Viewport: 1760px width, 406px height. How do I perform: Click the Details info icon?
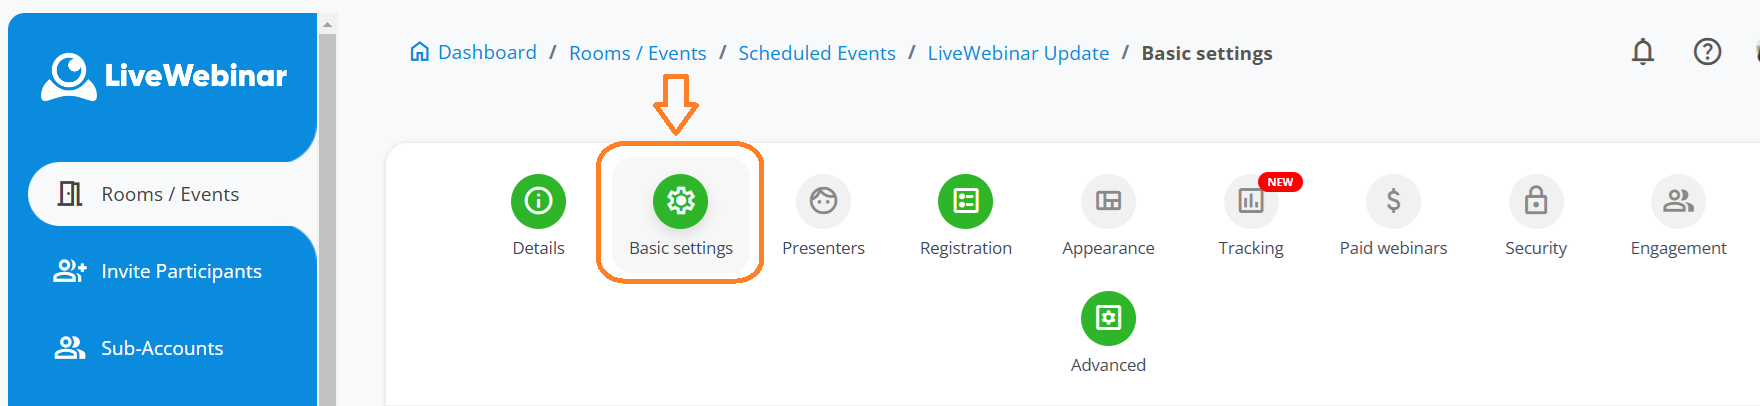538,201
